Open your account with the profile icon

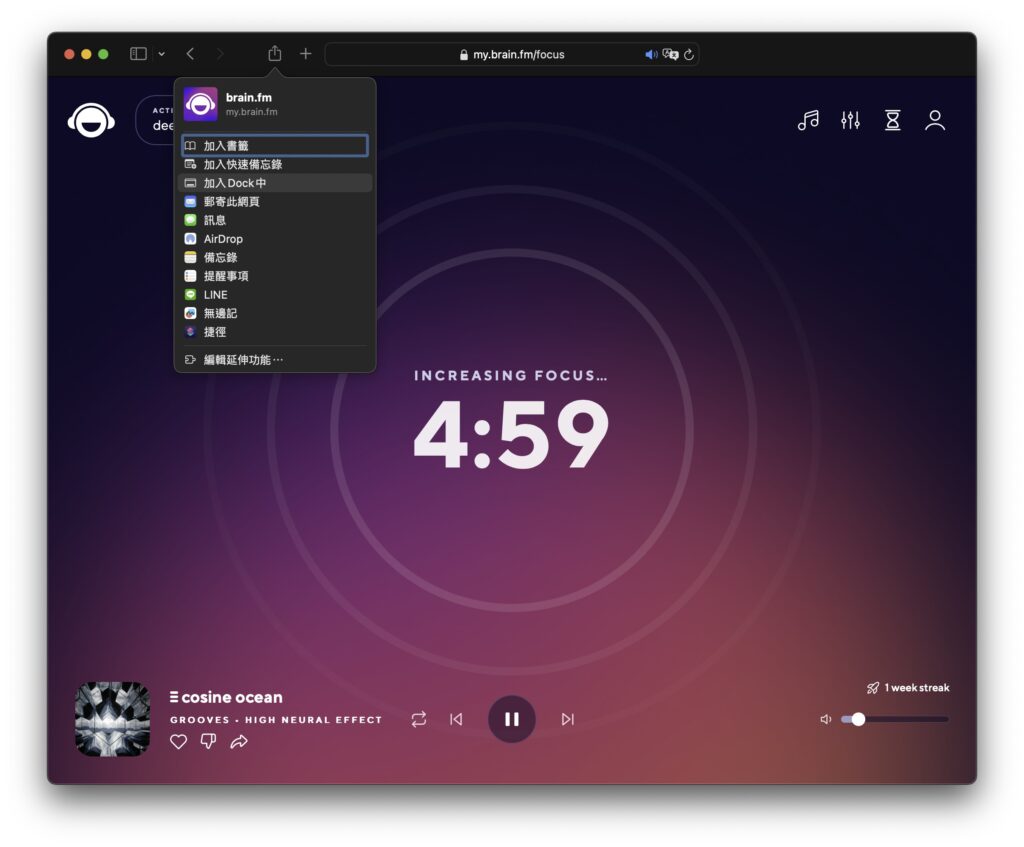pos(935,120)
